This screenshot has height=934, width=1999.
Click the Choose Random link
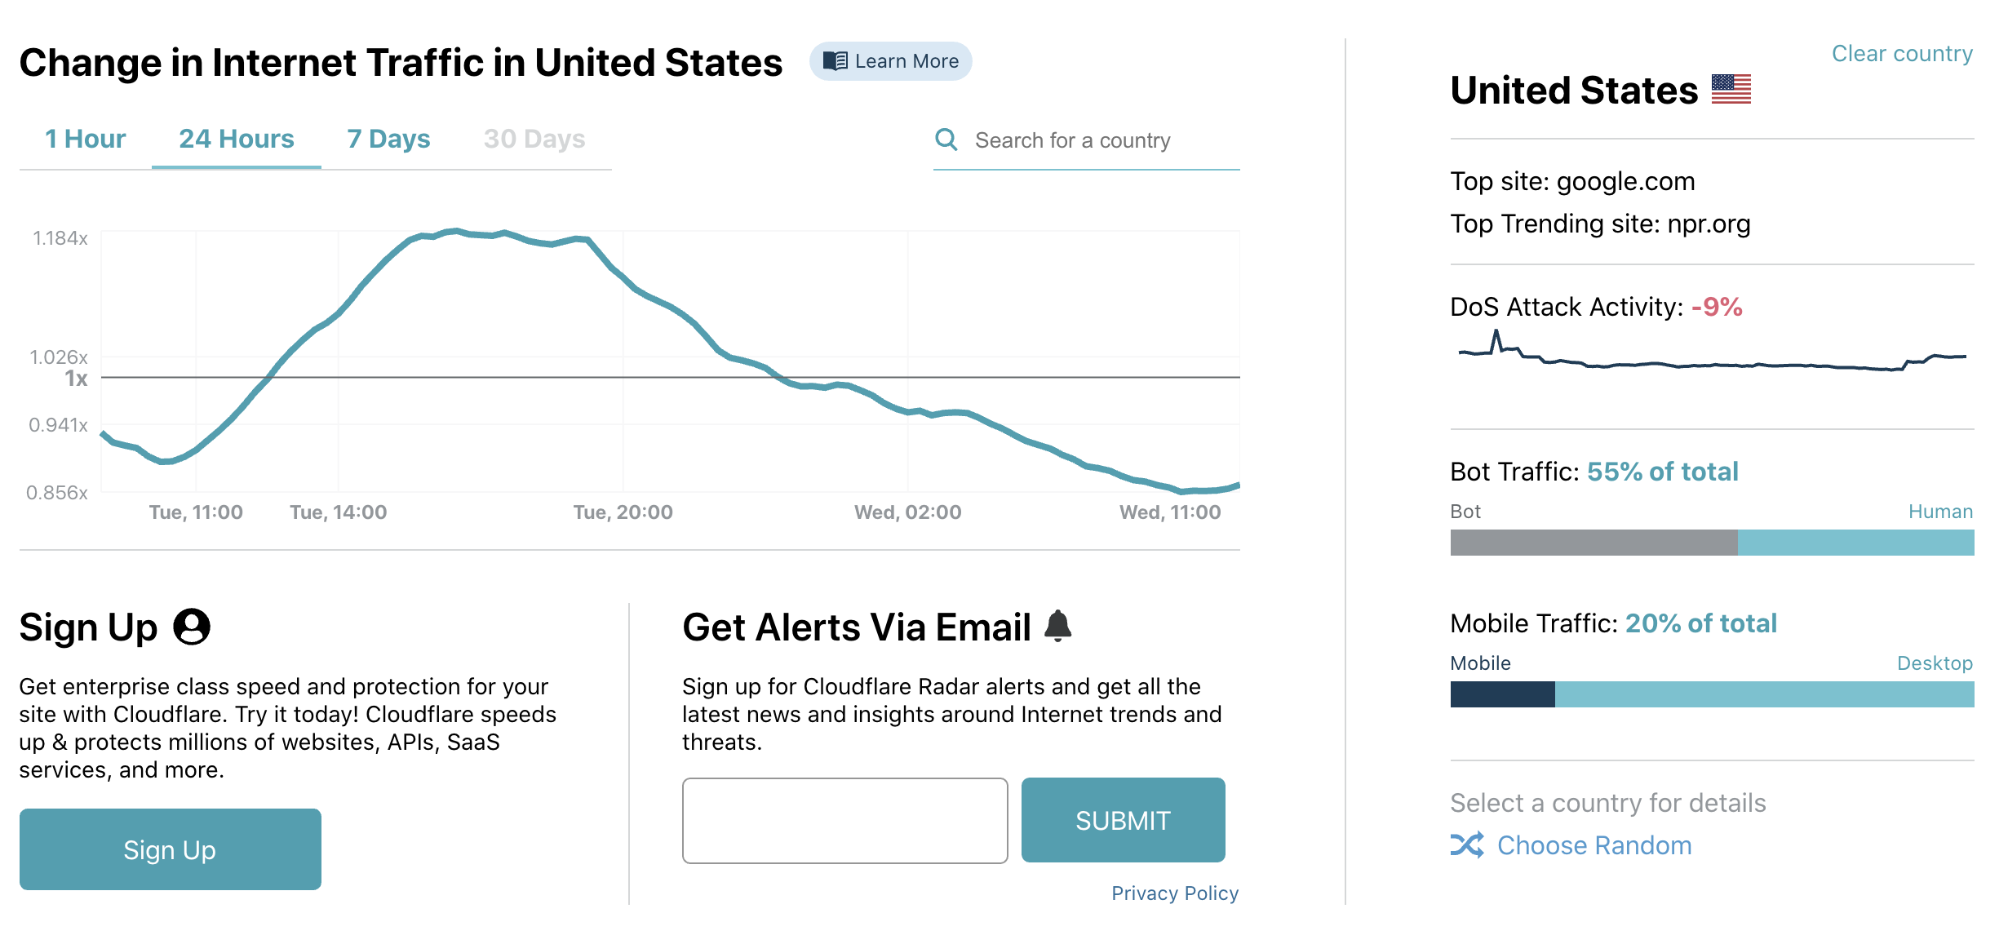pyautogui.click(x=1594, y=845)
